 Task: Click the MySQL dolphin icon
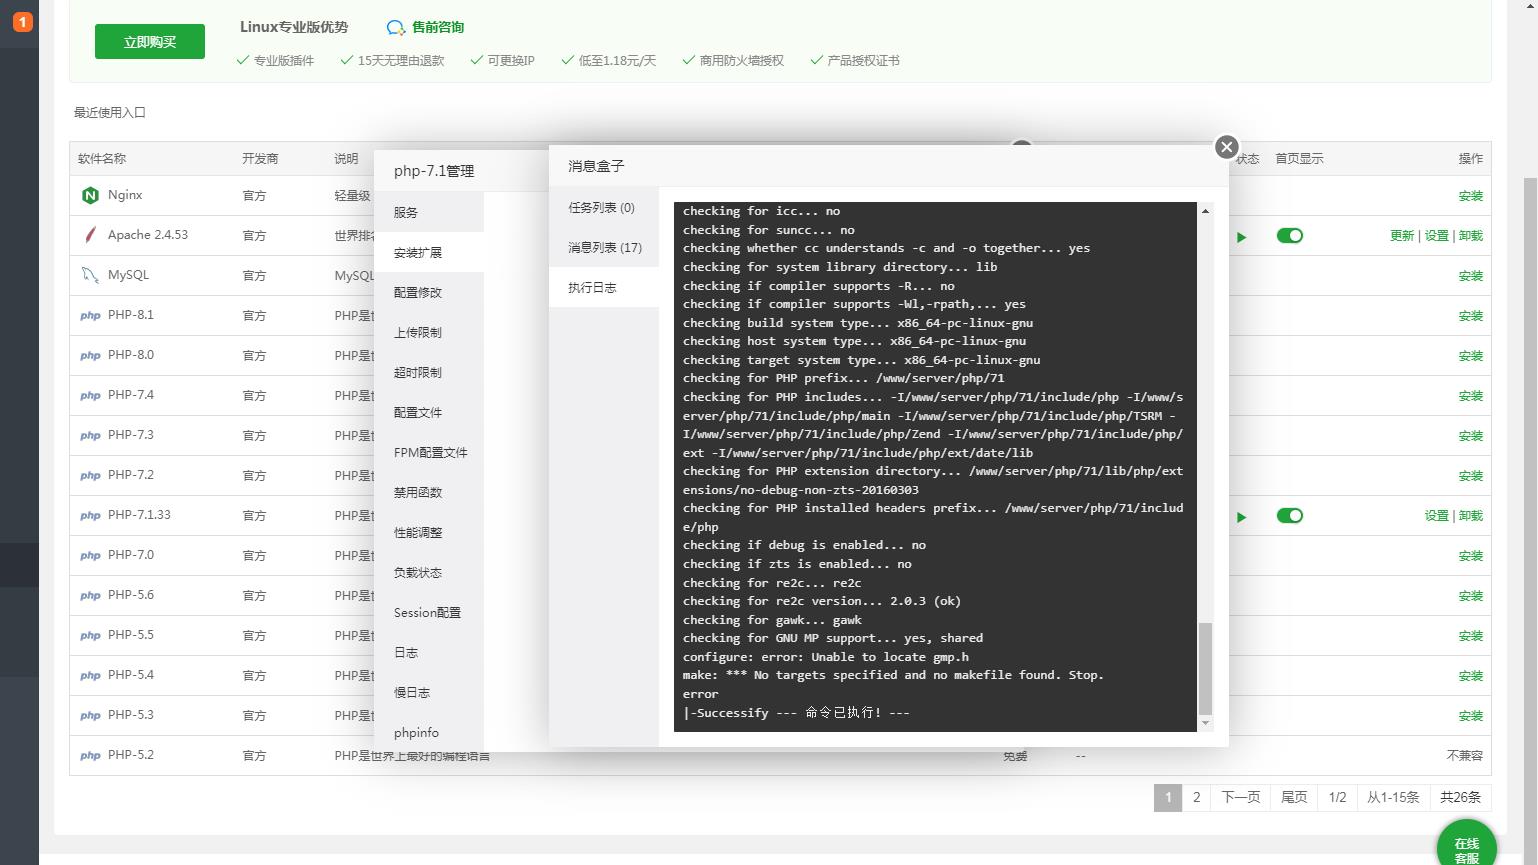click(x=90, y=275)
